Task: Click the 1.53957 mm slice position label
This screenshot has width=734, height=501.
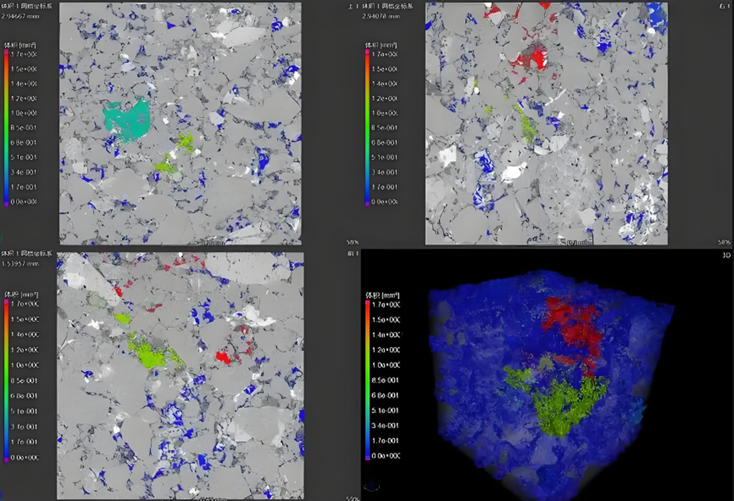Action: coord(22,264)
